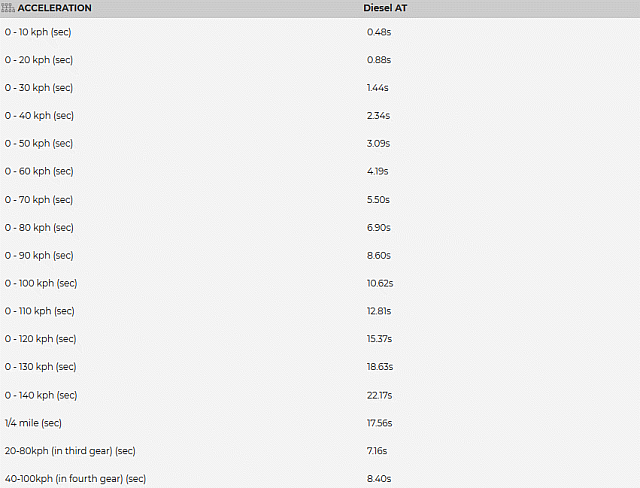This screenshot has height=488, width=640.
Task: Select the 0.48s acceleration value
Action: [379, 32]
